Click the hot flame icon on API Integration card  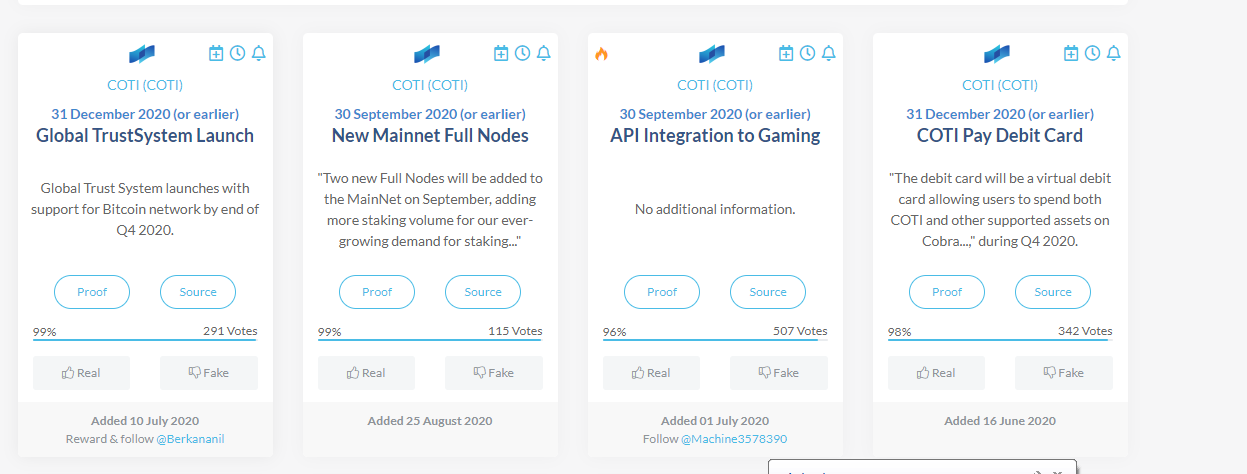601,54
